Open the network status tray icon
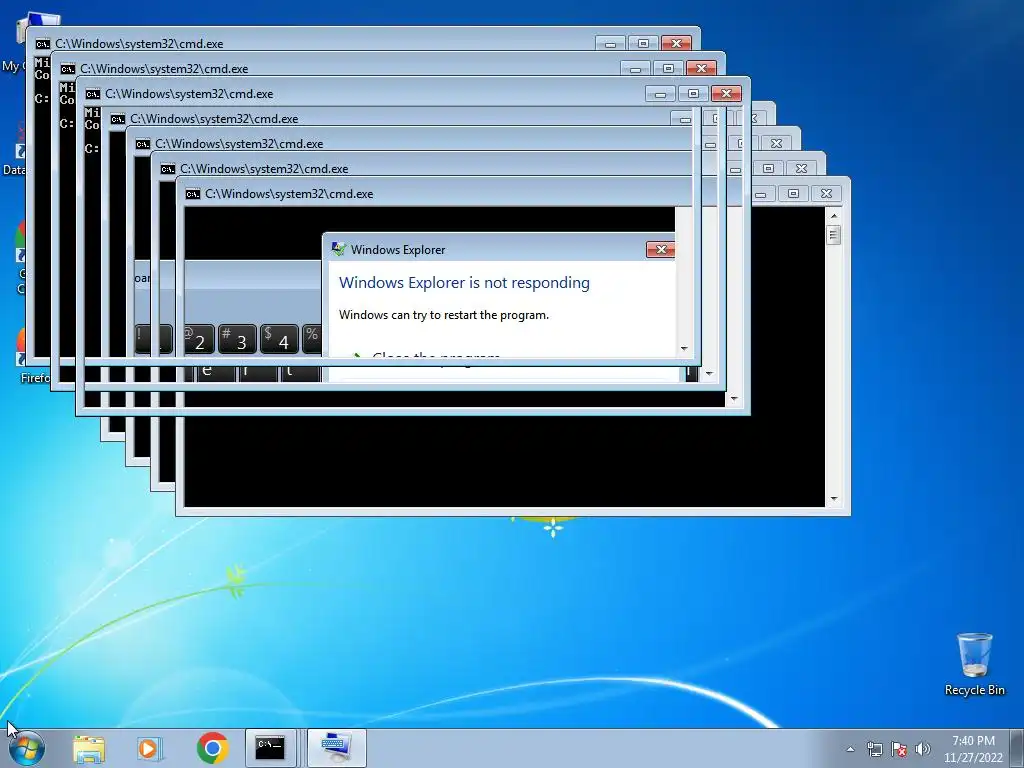Viewport: 1024px width, 768px height. 874,749
